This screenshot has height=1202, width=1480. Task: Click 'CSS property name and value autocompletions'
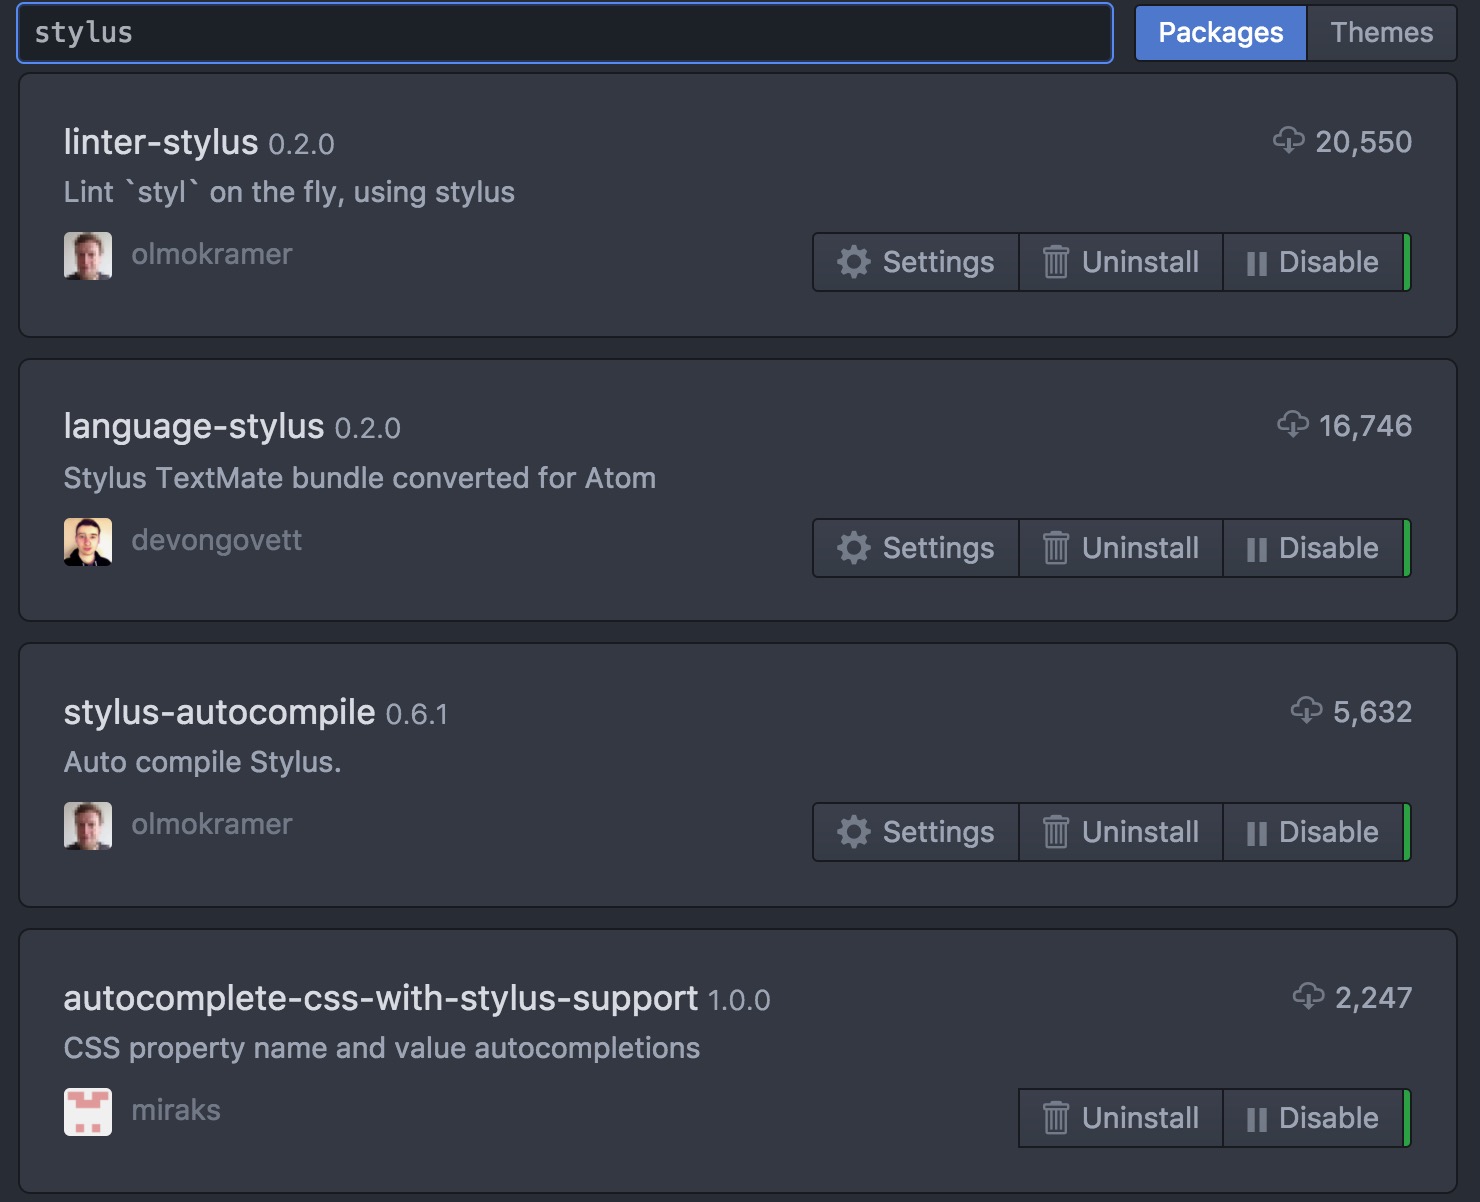pyautogui.click(x=382, y=1048)
